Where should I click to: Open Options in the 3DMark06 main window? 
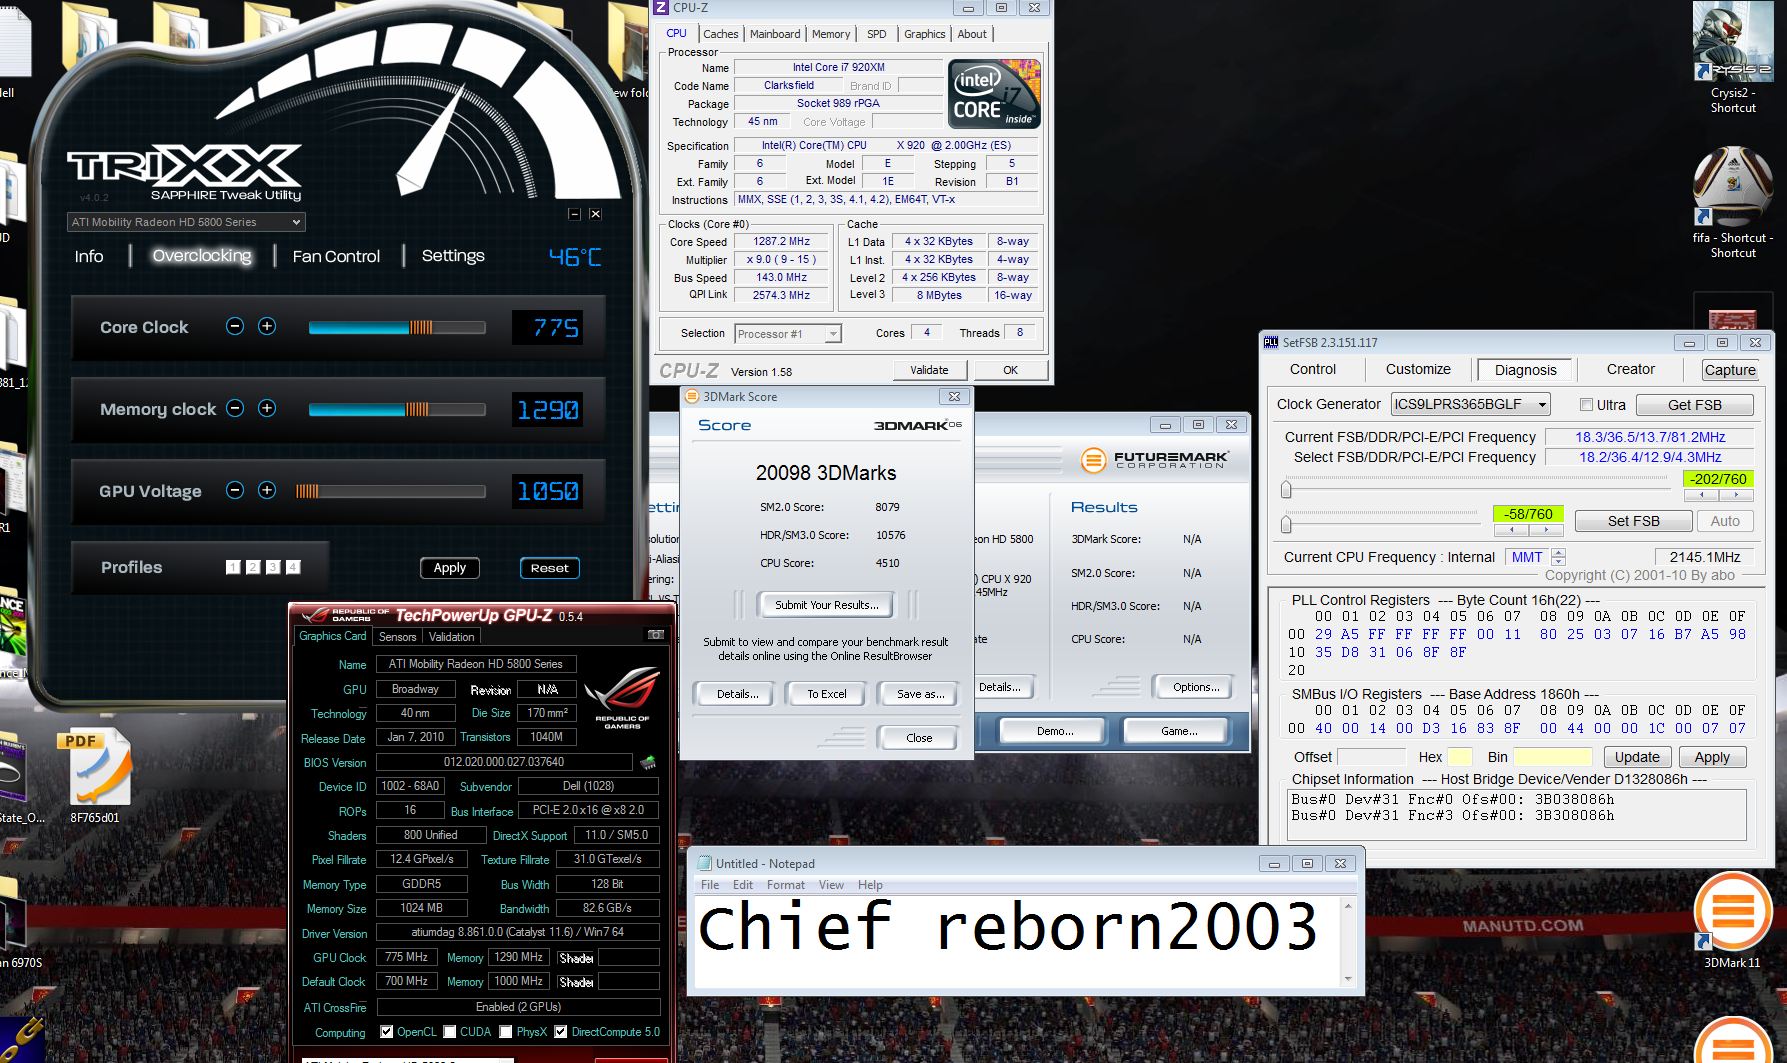1196,687
